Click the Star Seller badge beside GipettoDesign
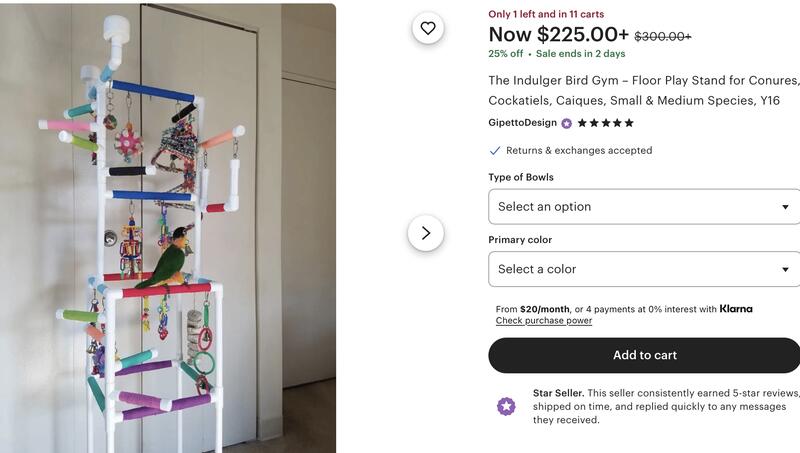This screenshot has width=800, height=453. tap(567, 123)
